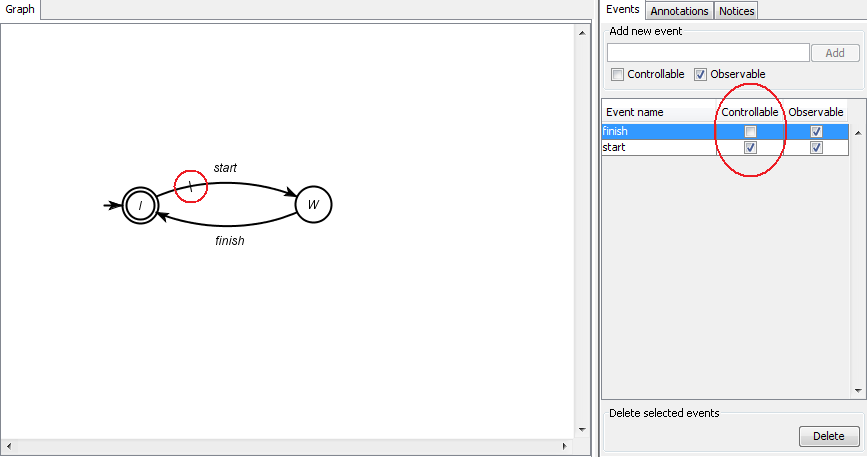This screenshot has height=457, width=867.
Task: Open the Notices tab
Action: click(737, 10)
